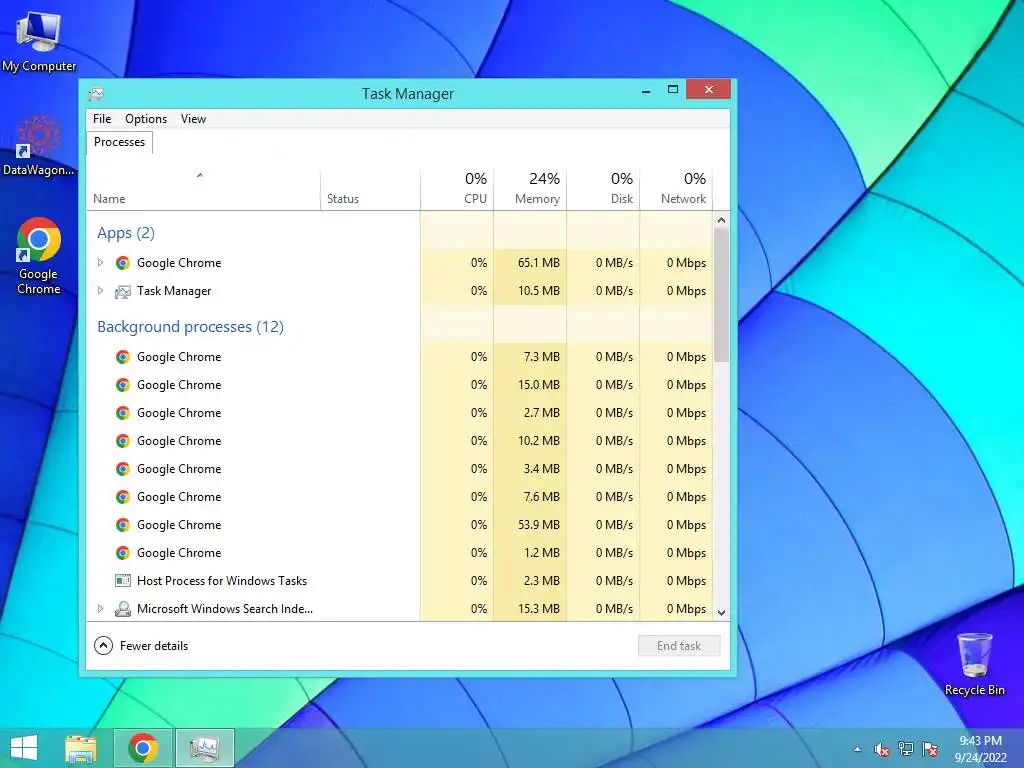Click the Host Process for Windows Tasks icon
1024x768 pixels.
tap(122, 581)
